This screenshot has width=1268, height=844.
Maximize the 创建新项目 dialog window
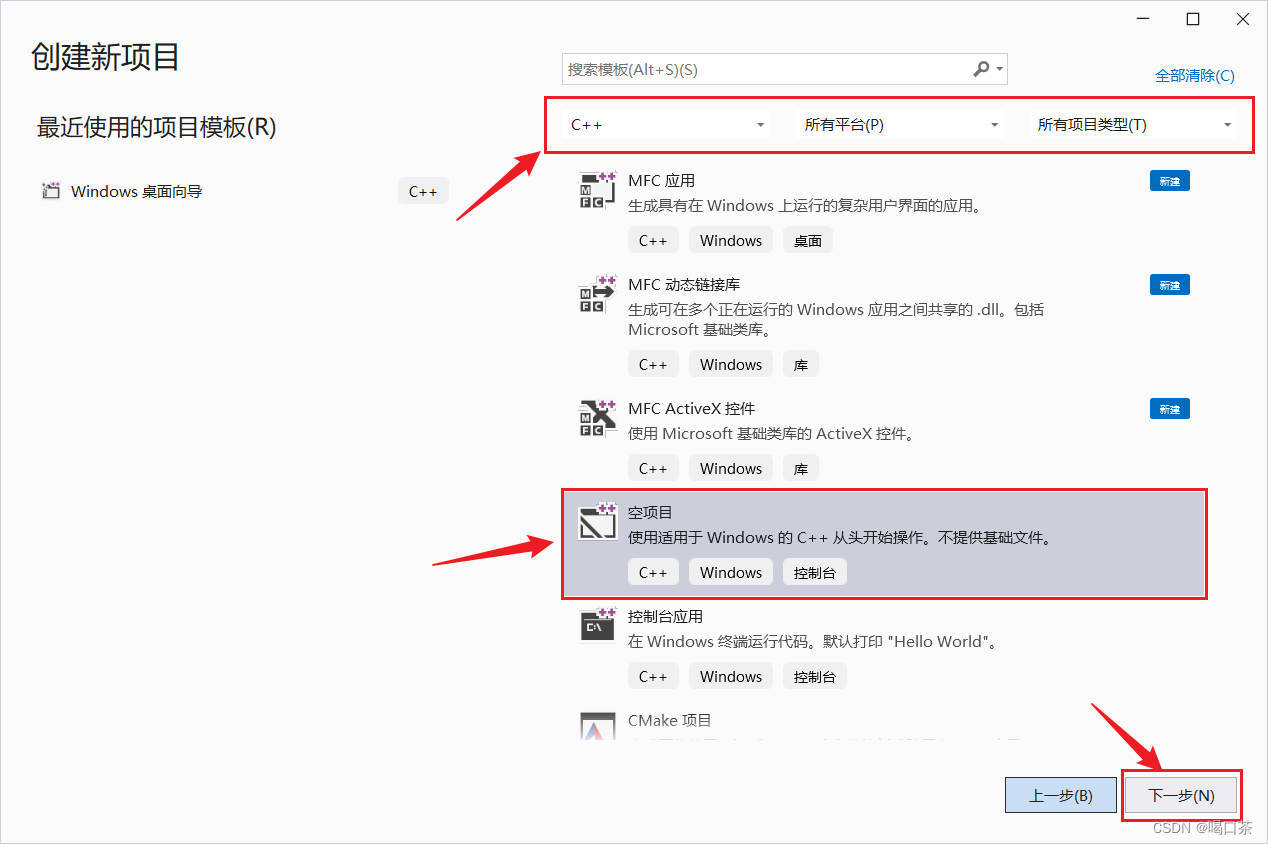[x=1192, y=19]
